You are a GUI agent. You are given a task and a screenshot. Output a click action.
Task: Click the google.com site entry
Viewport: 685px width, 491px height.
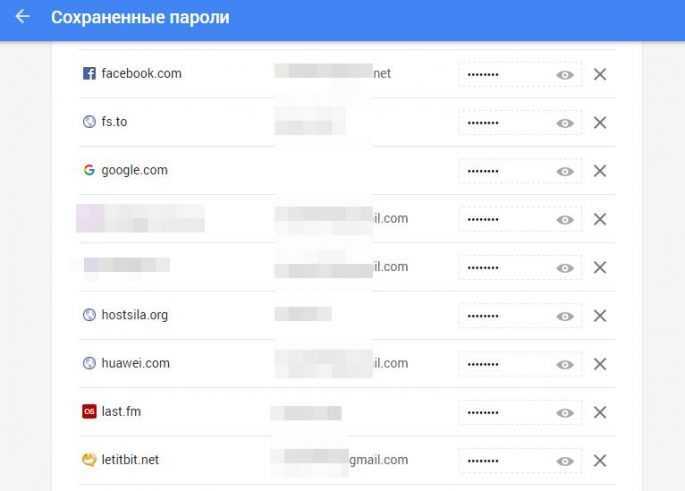134,170
